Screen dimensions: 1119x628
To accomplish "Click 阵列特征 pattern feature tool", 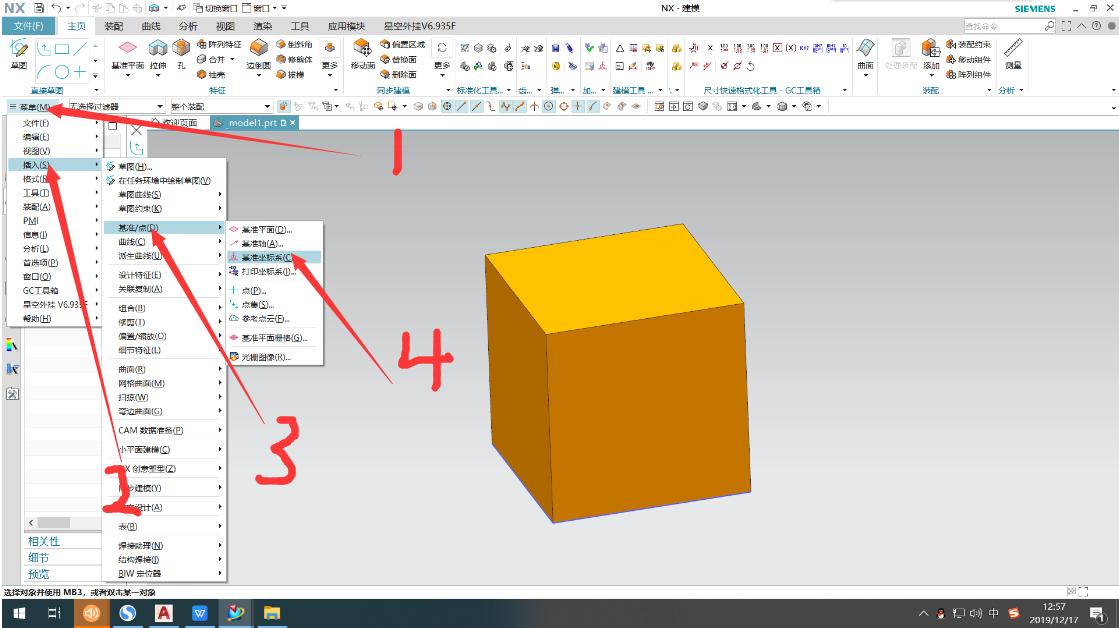I will point(219,44).
